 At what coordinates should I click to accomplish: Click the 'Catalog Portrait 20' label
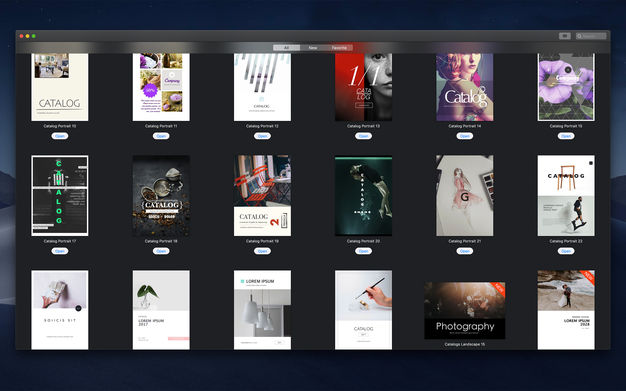point(363,241)
